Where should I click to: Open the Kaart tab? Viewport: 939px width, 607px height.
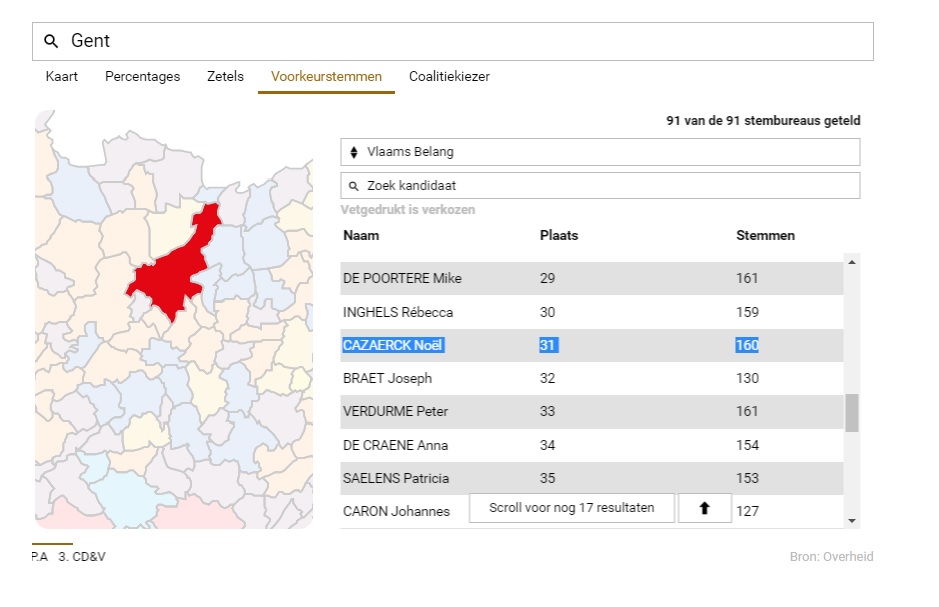click(62, 77)
